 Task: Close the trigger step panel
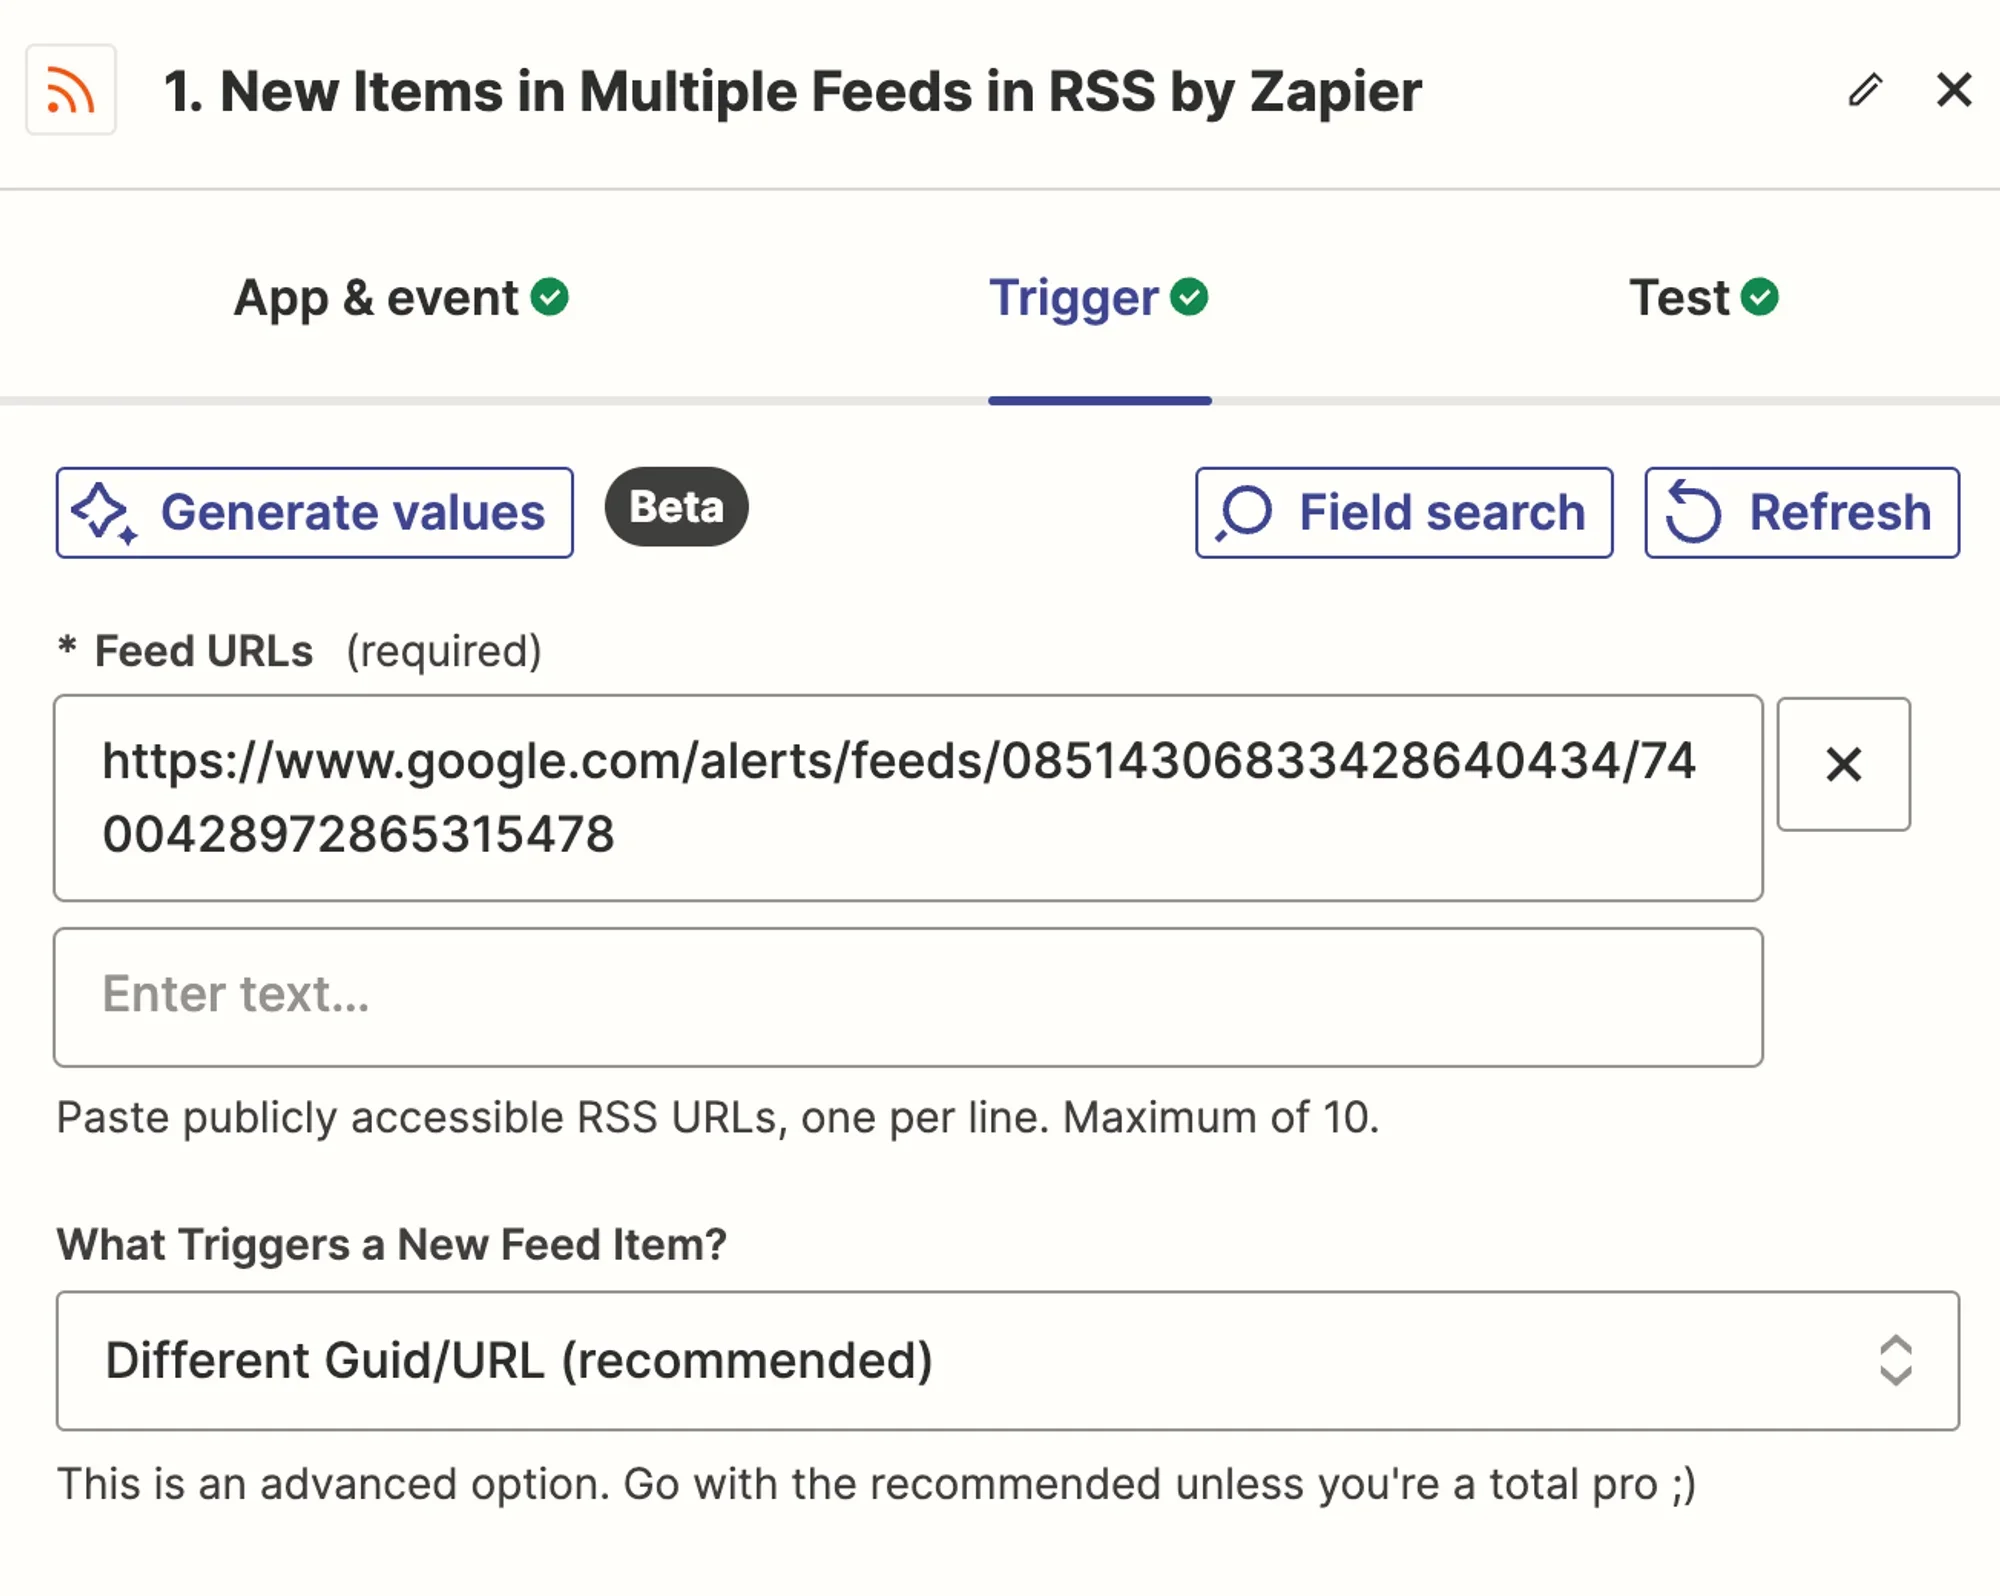tap(1953, 90)
